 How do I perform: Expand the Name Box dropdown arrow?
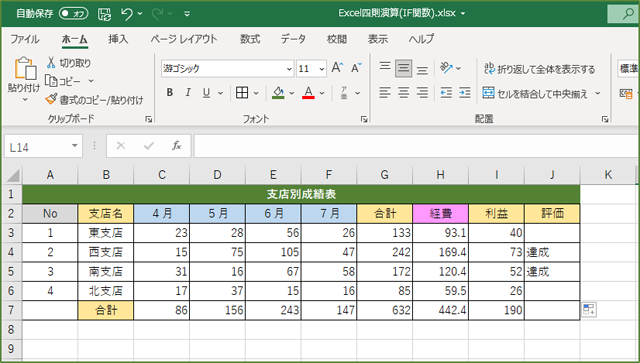coord(75,146)
